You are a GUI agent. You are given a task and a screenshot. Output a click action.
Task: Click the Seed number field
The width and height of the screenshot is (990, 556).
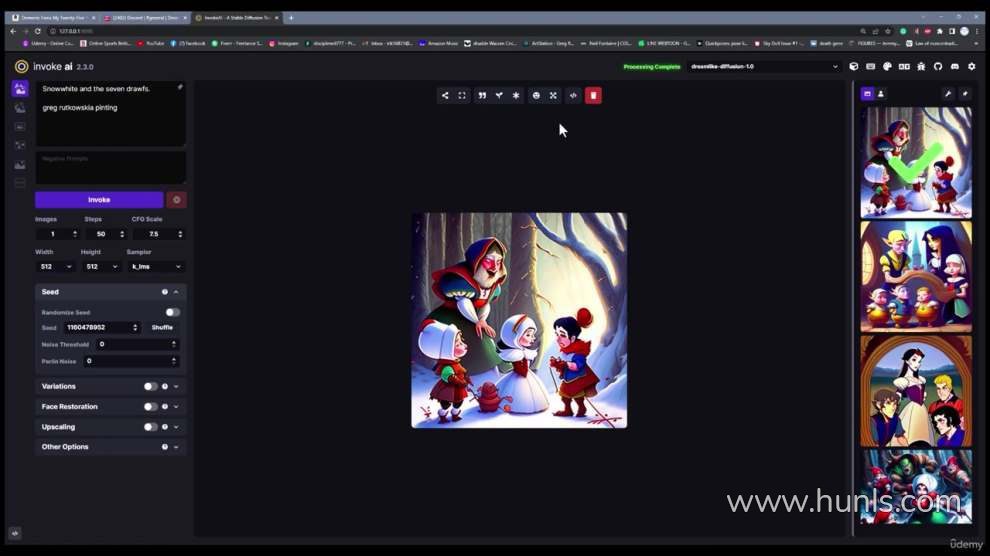click(x=101, y=328)
